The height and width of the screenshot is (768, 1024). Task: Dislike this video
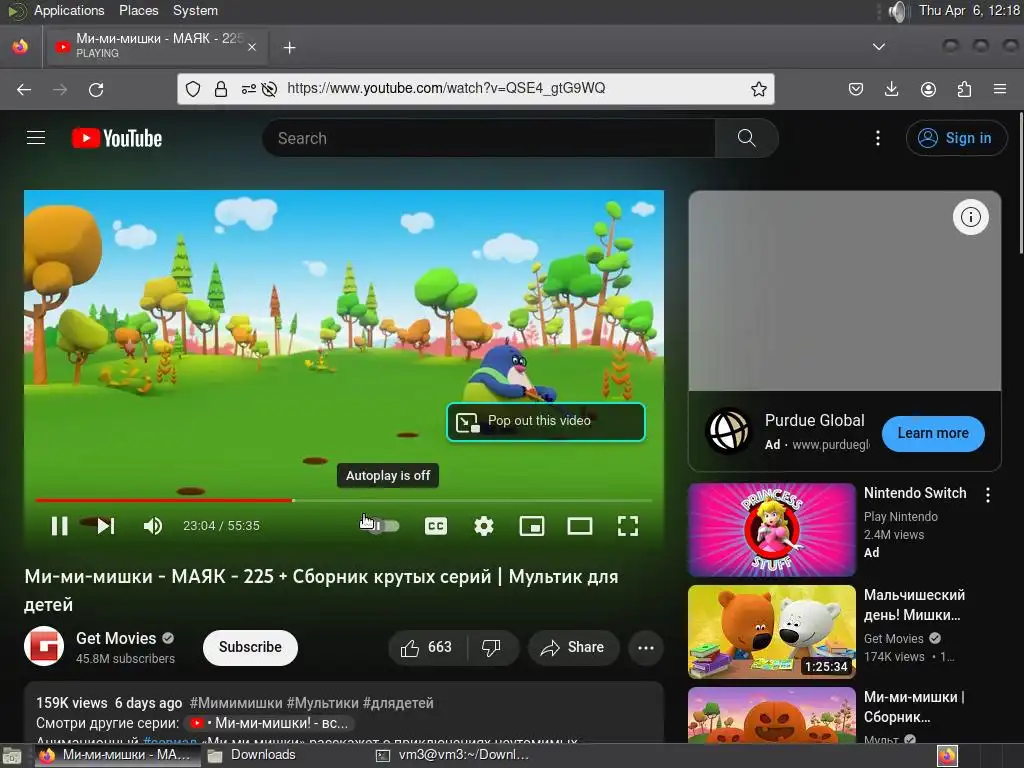coord(492,647)
